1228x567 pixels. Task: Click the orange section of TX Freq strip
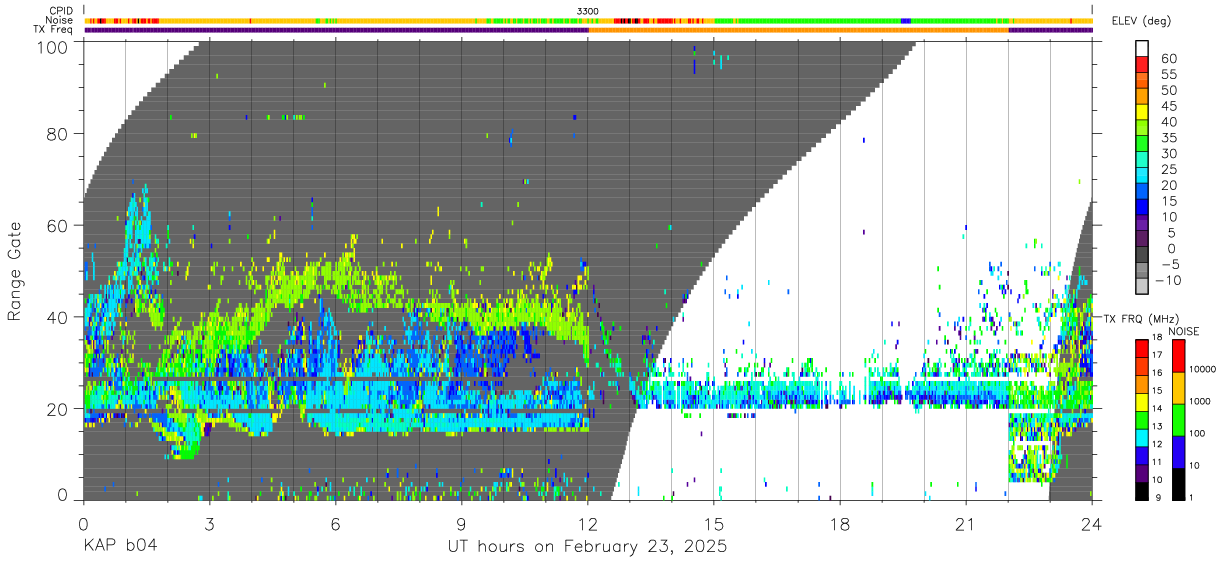pos(798,30)
